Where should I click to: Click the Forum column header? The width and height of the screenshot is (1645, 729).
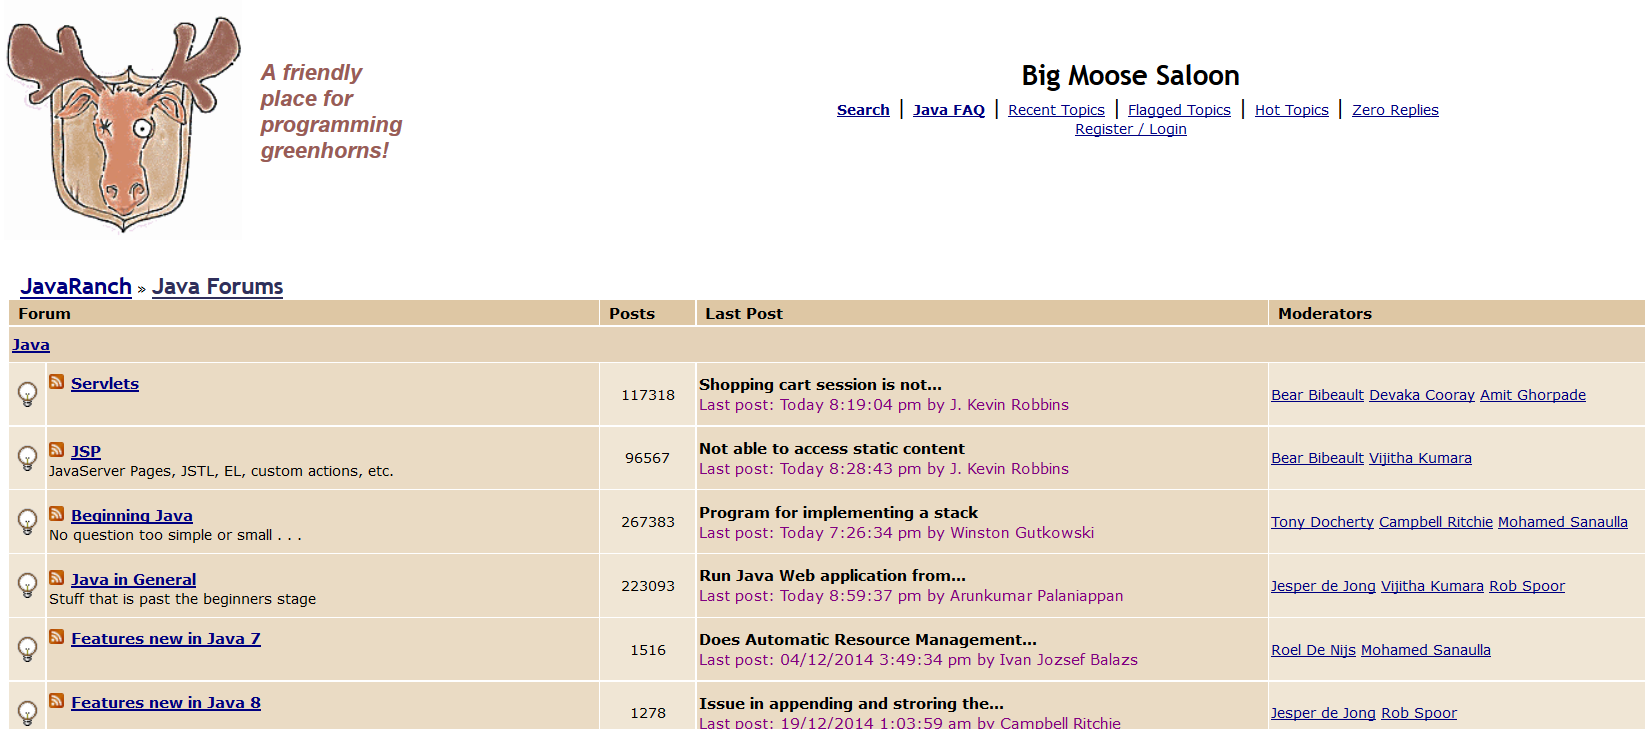[x=45, y=314]
